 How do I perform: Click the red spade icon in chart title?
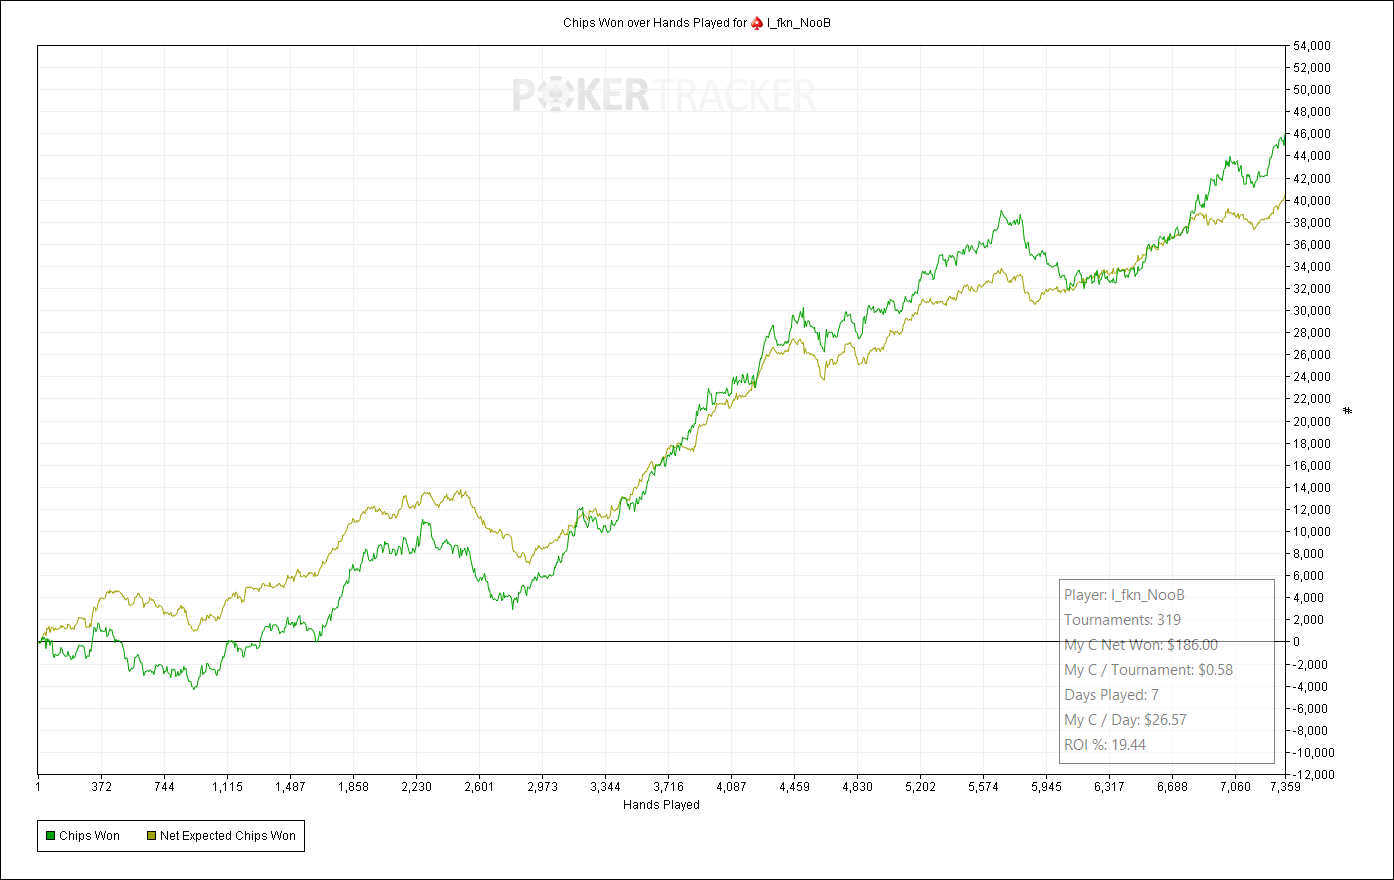(x=757, y=23)
